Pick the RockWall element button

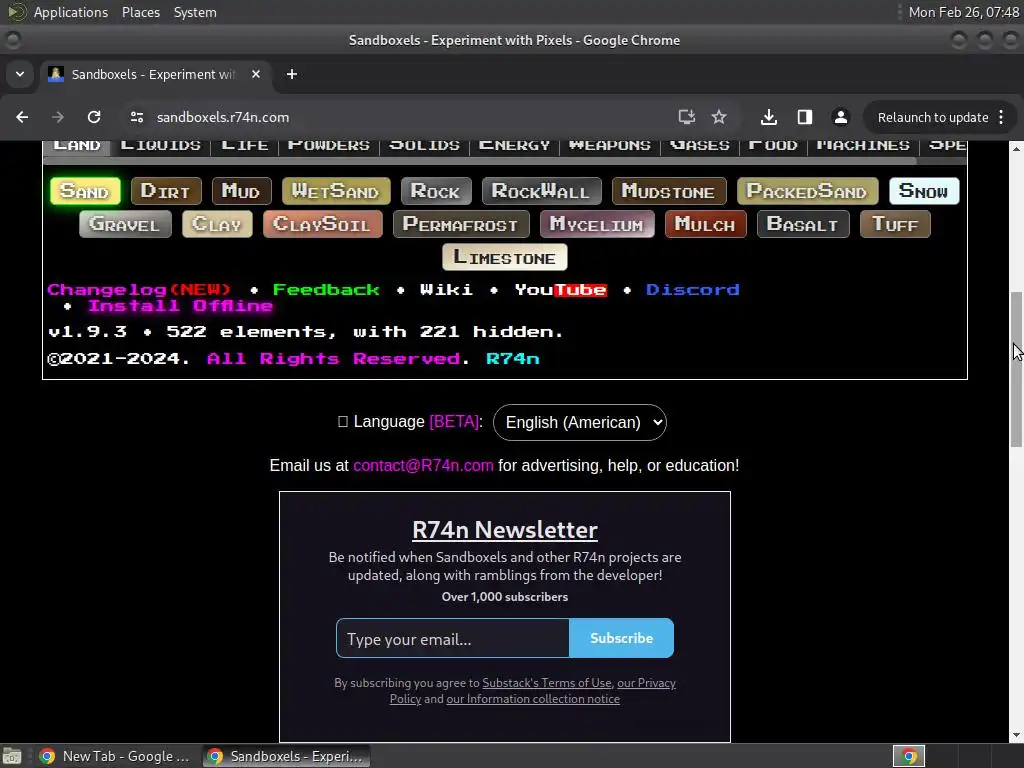click(541, 191)
